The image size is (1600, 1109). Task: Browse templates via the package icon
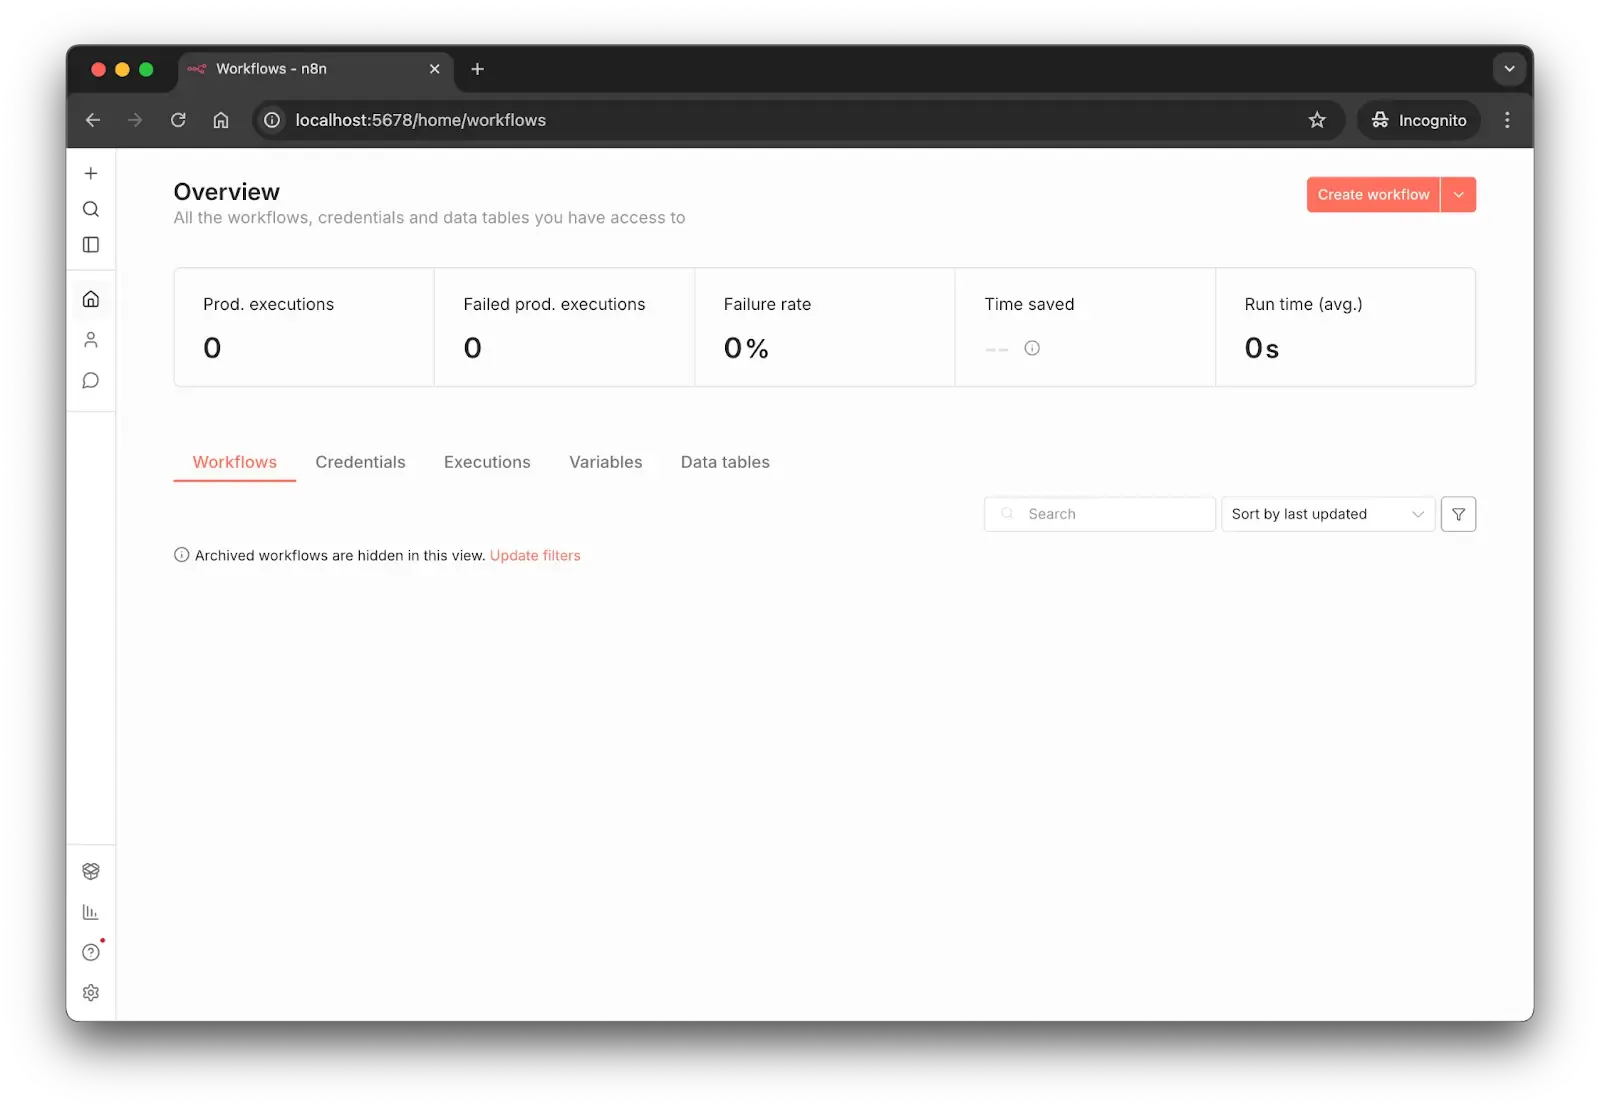pyautogui.click(x=91, y=871)
